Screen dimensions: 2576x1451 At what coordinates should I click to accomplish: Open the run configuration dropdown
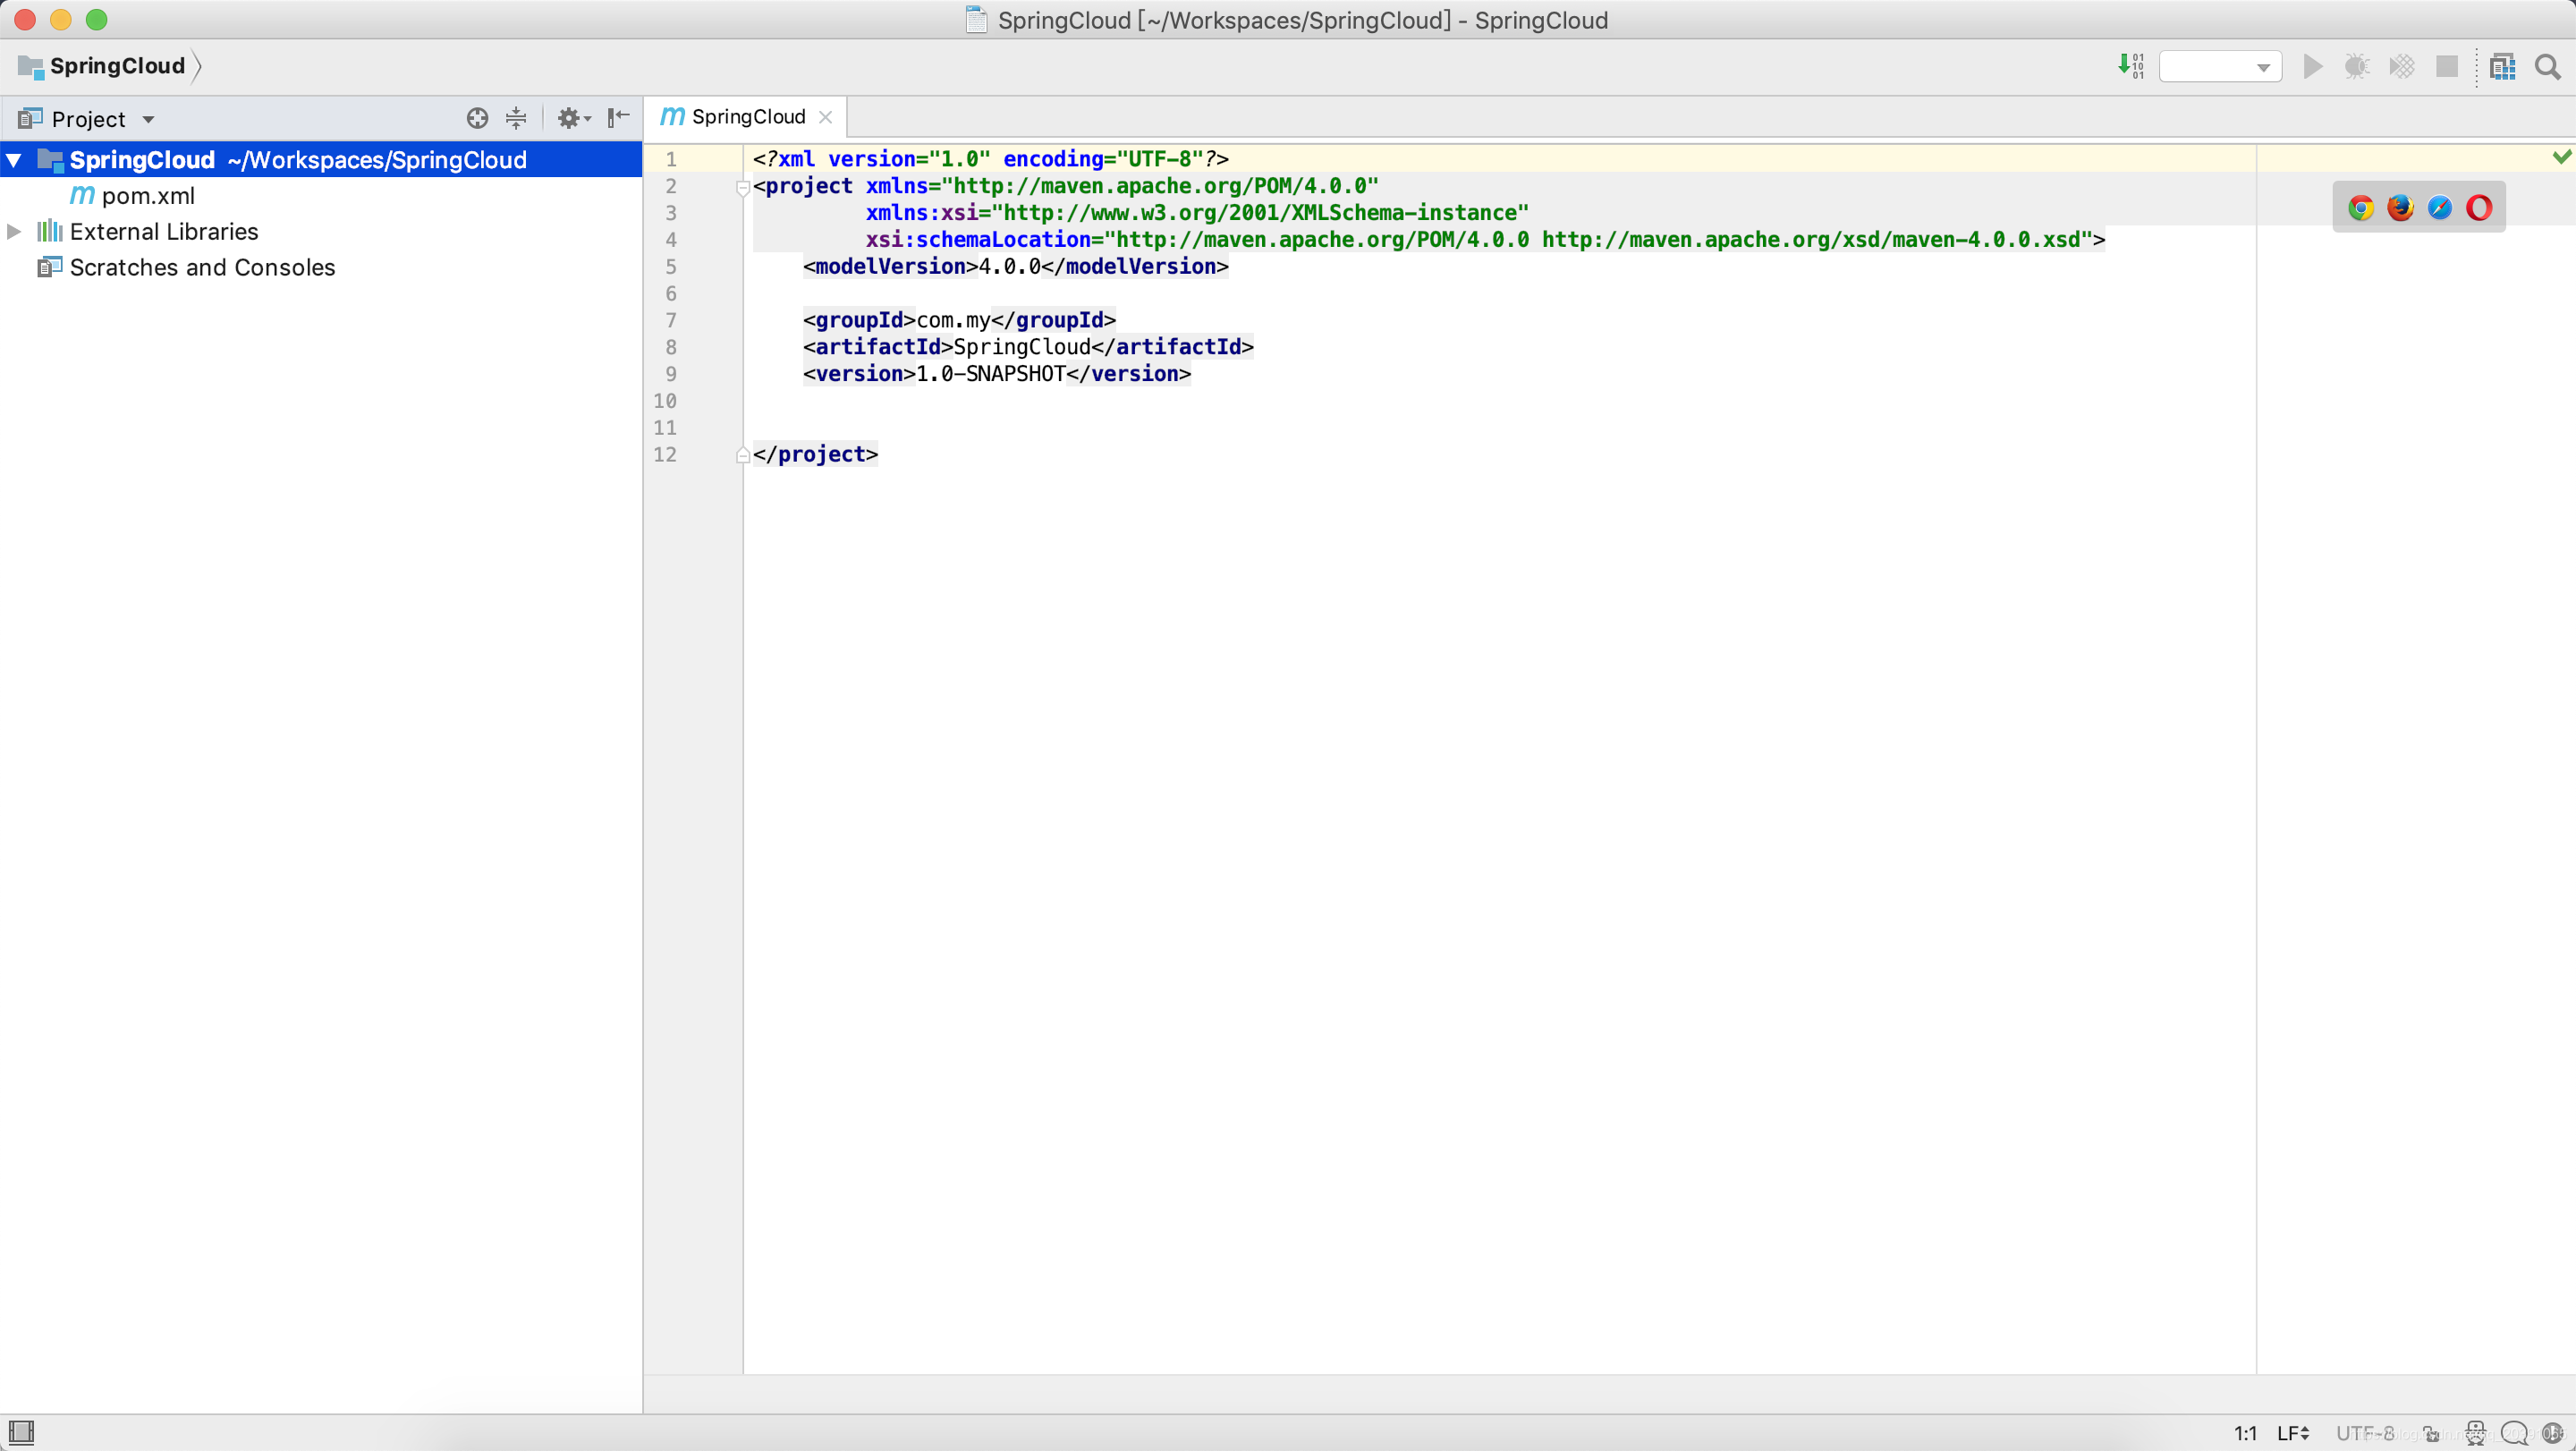[2220, 67]
